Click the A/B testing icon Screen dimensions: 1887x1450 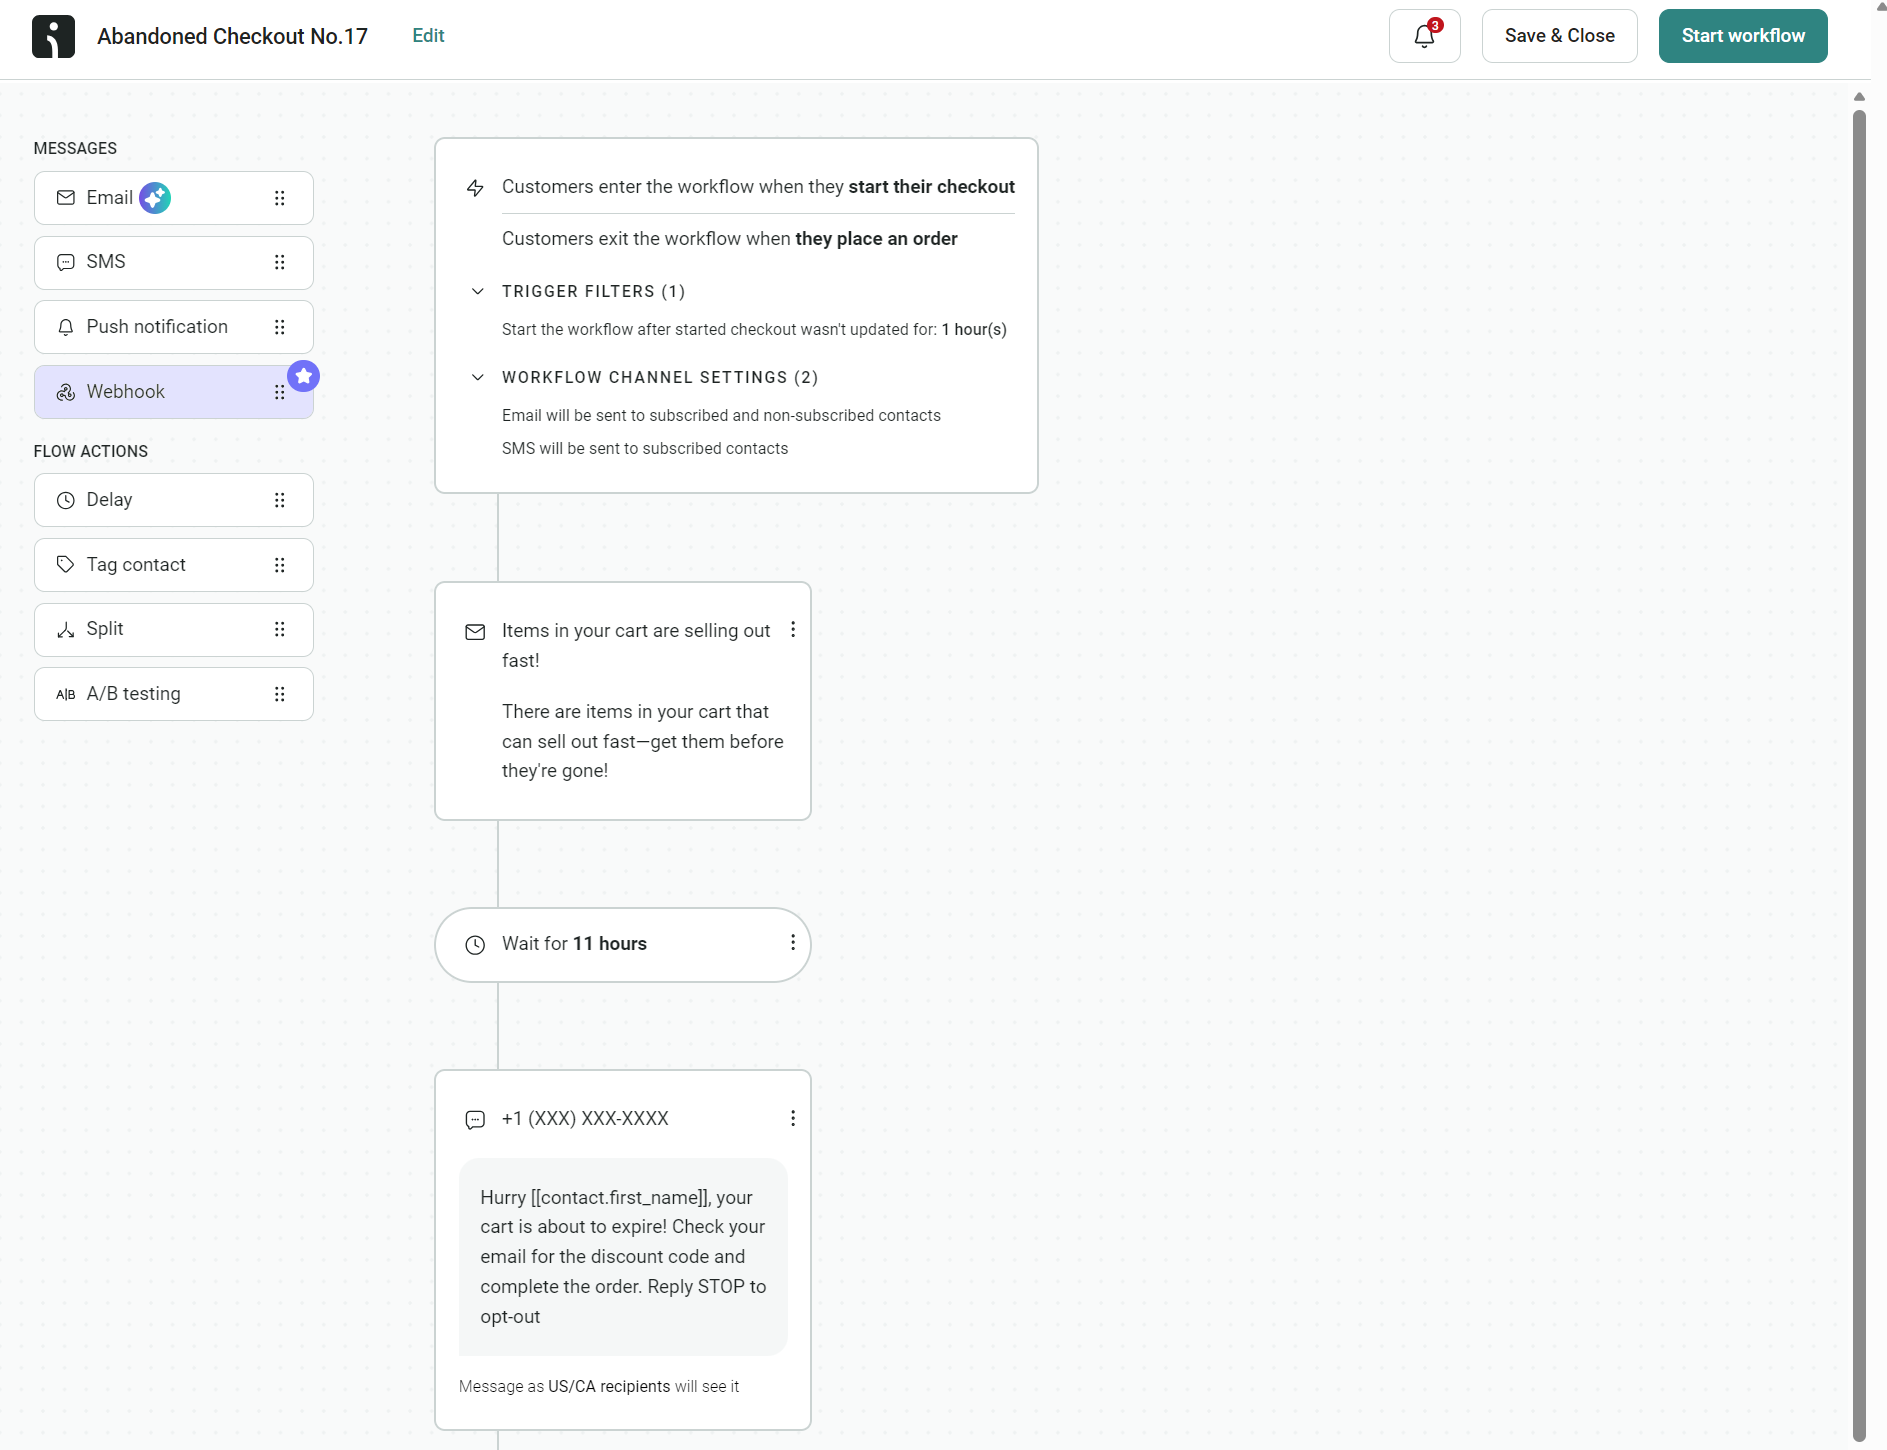pos(66,694)
